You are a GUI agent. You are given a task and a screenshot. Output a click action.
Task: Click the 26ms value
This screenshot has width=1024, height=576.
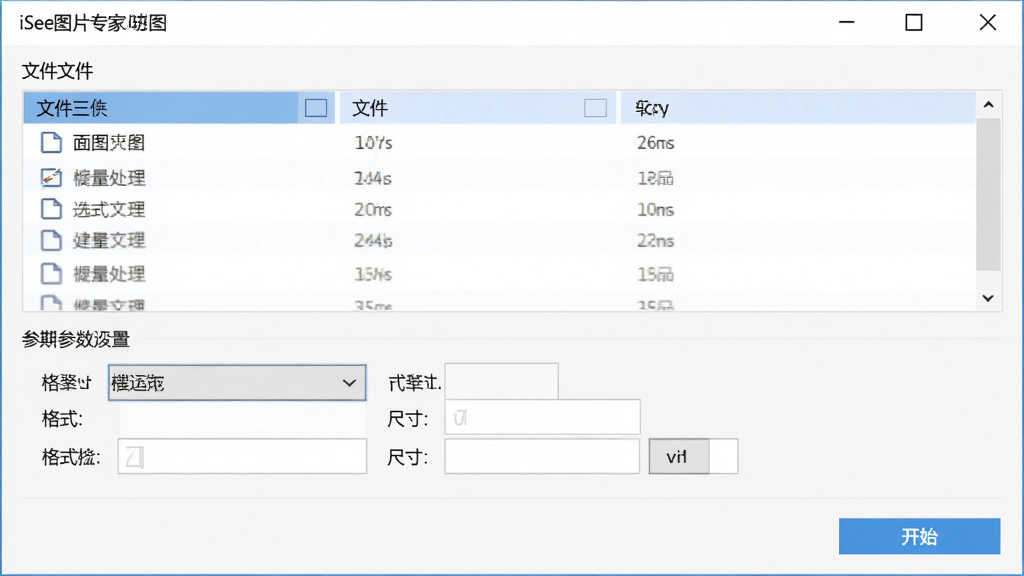pyautogui.click(x=656, y=143)
